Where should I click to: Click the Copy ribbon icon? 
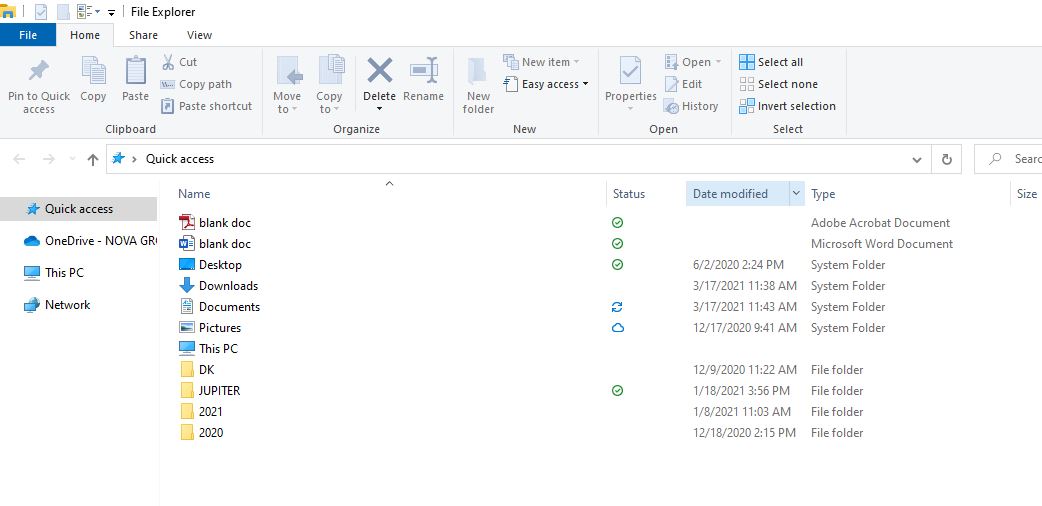click(x=94, y=70)
